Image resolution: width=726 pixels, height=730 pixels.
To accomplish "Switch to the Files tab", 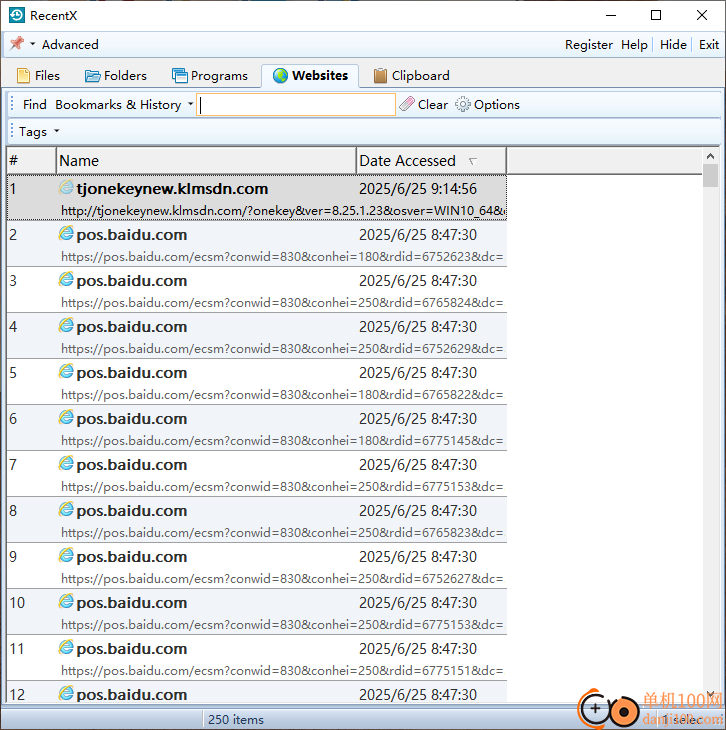I will tap(39, 75).
